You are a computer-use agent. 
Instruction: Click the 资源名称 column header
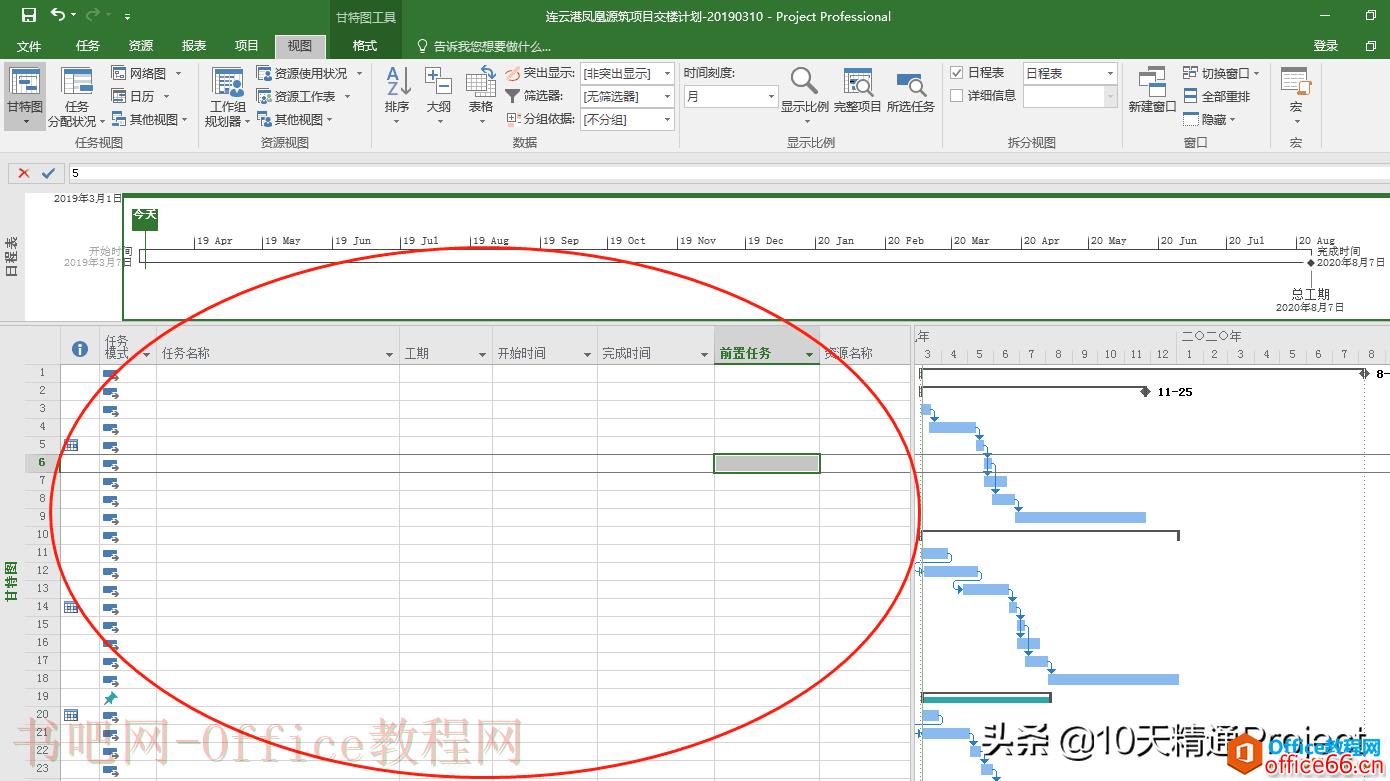point(865,345)
